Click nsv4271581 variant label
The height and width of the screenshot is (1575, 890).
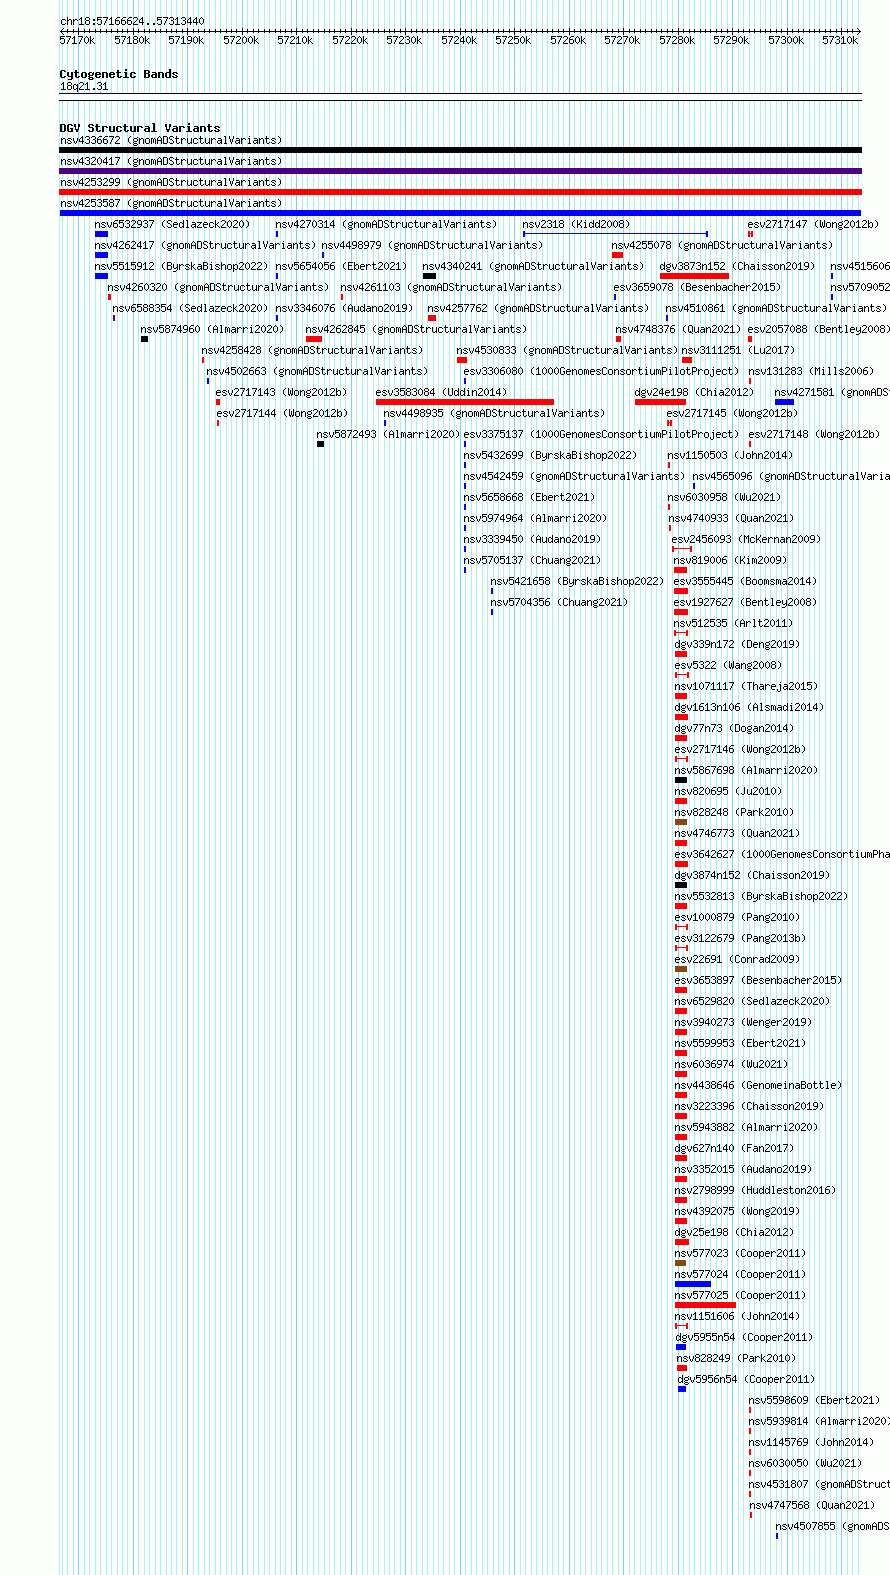click(x=832, y=392)
